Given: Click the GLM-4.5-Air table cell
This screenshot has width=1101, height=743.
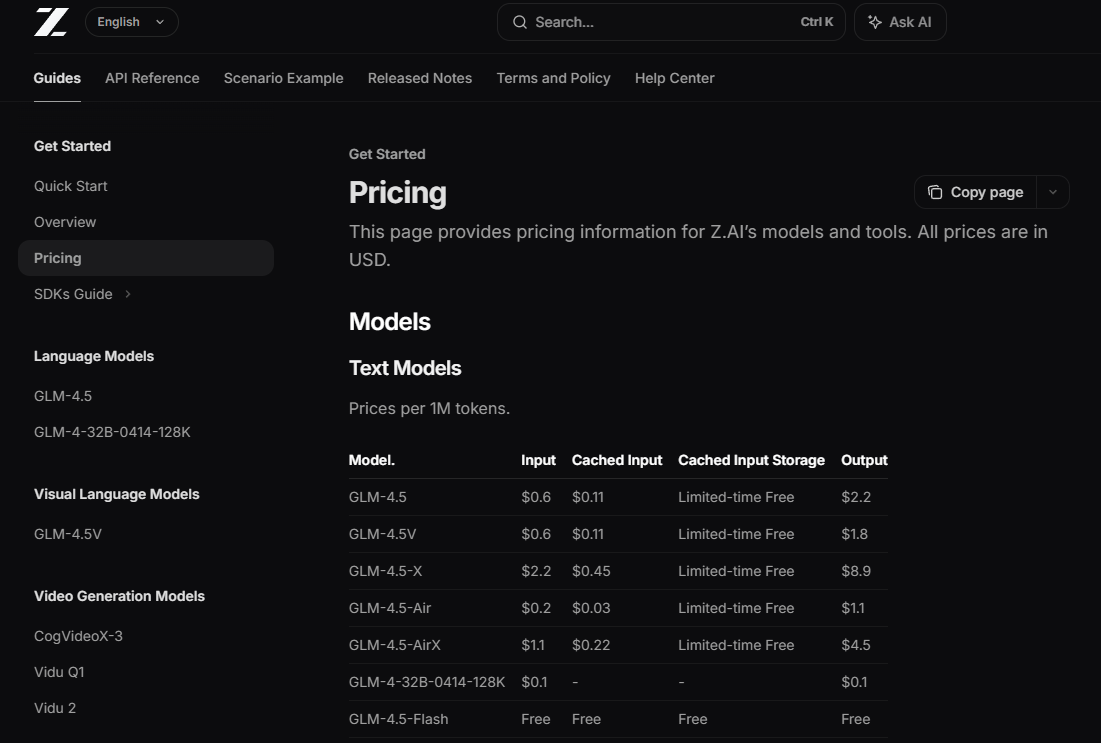Looking at the screenshot, I should (x=390, y=608).
